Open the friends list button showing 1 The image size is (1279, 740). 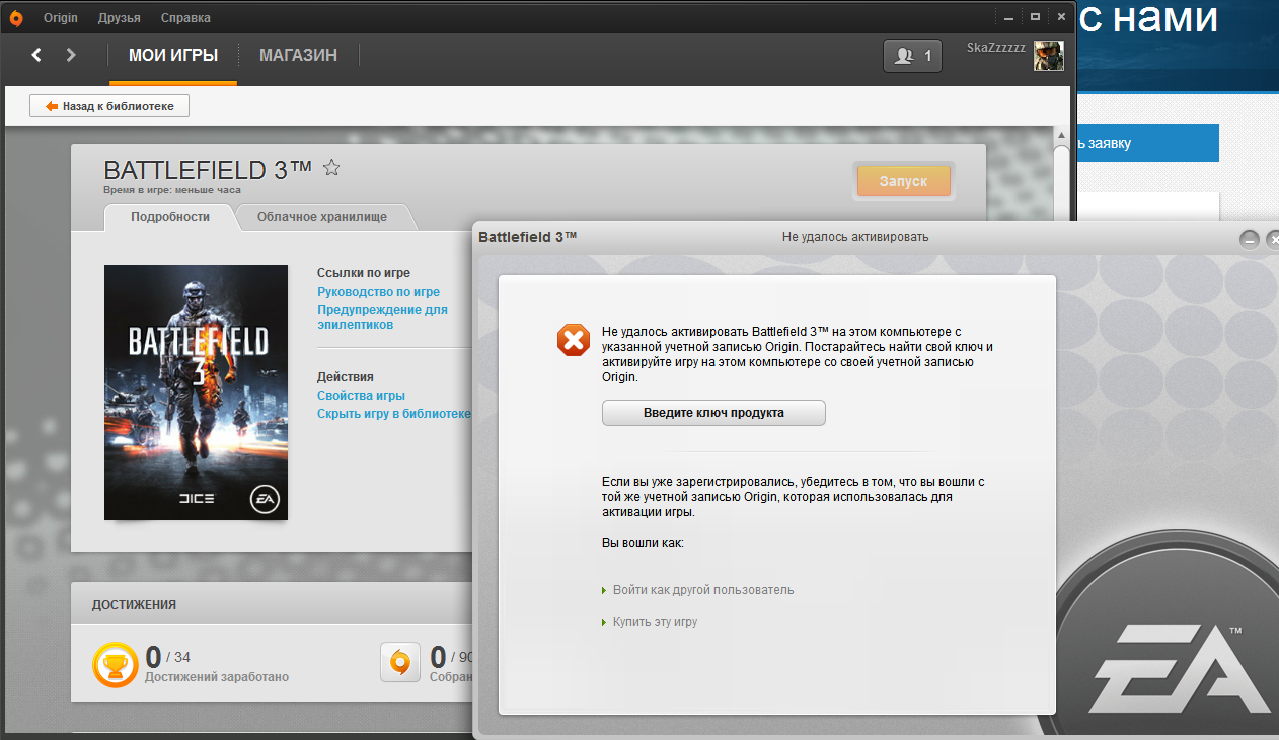(913, 56)
